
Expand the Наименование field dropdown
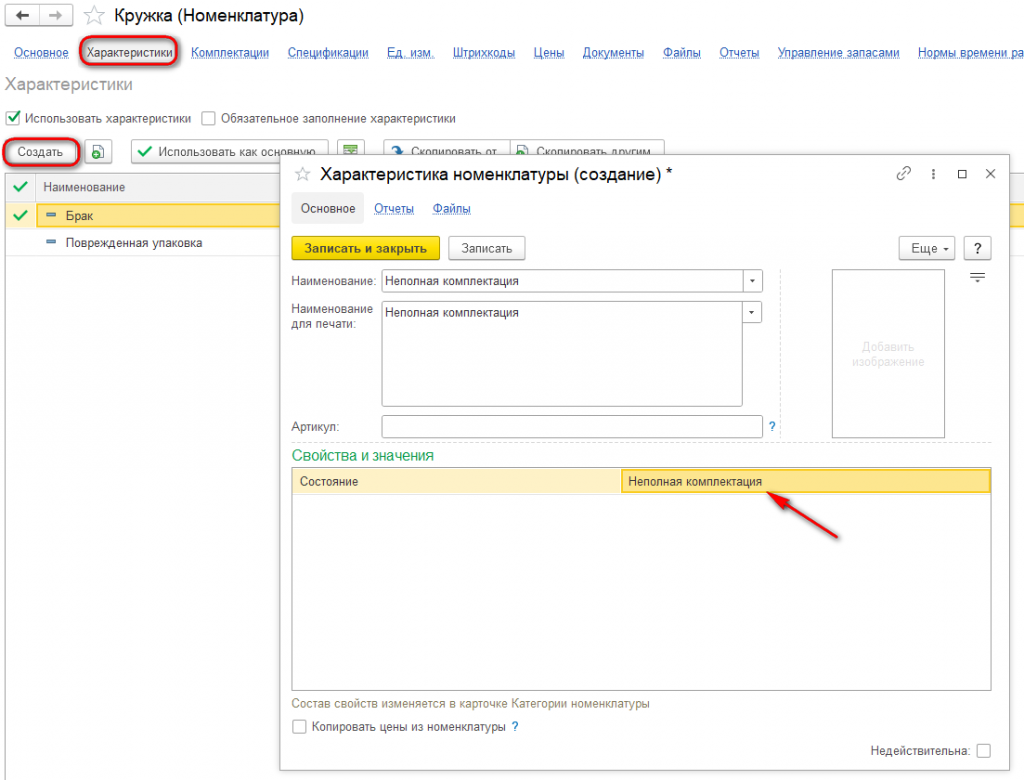point(752,281)
